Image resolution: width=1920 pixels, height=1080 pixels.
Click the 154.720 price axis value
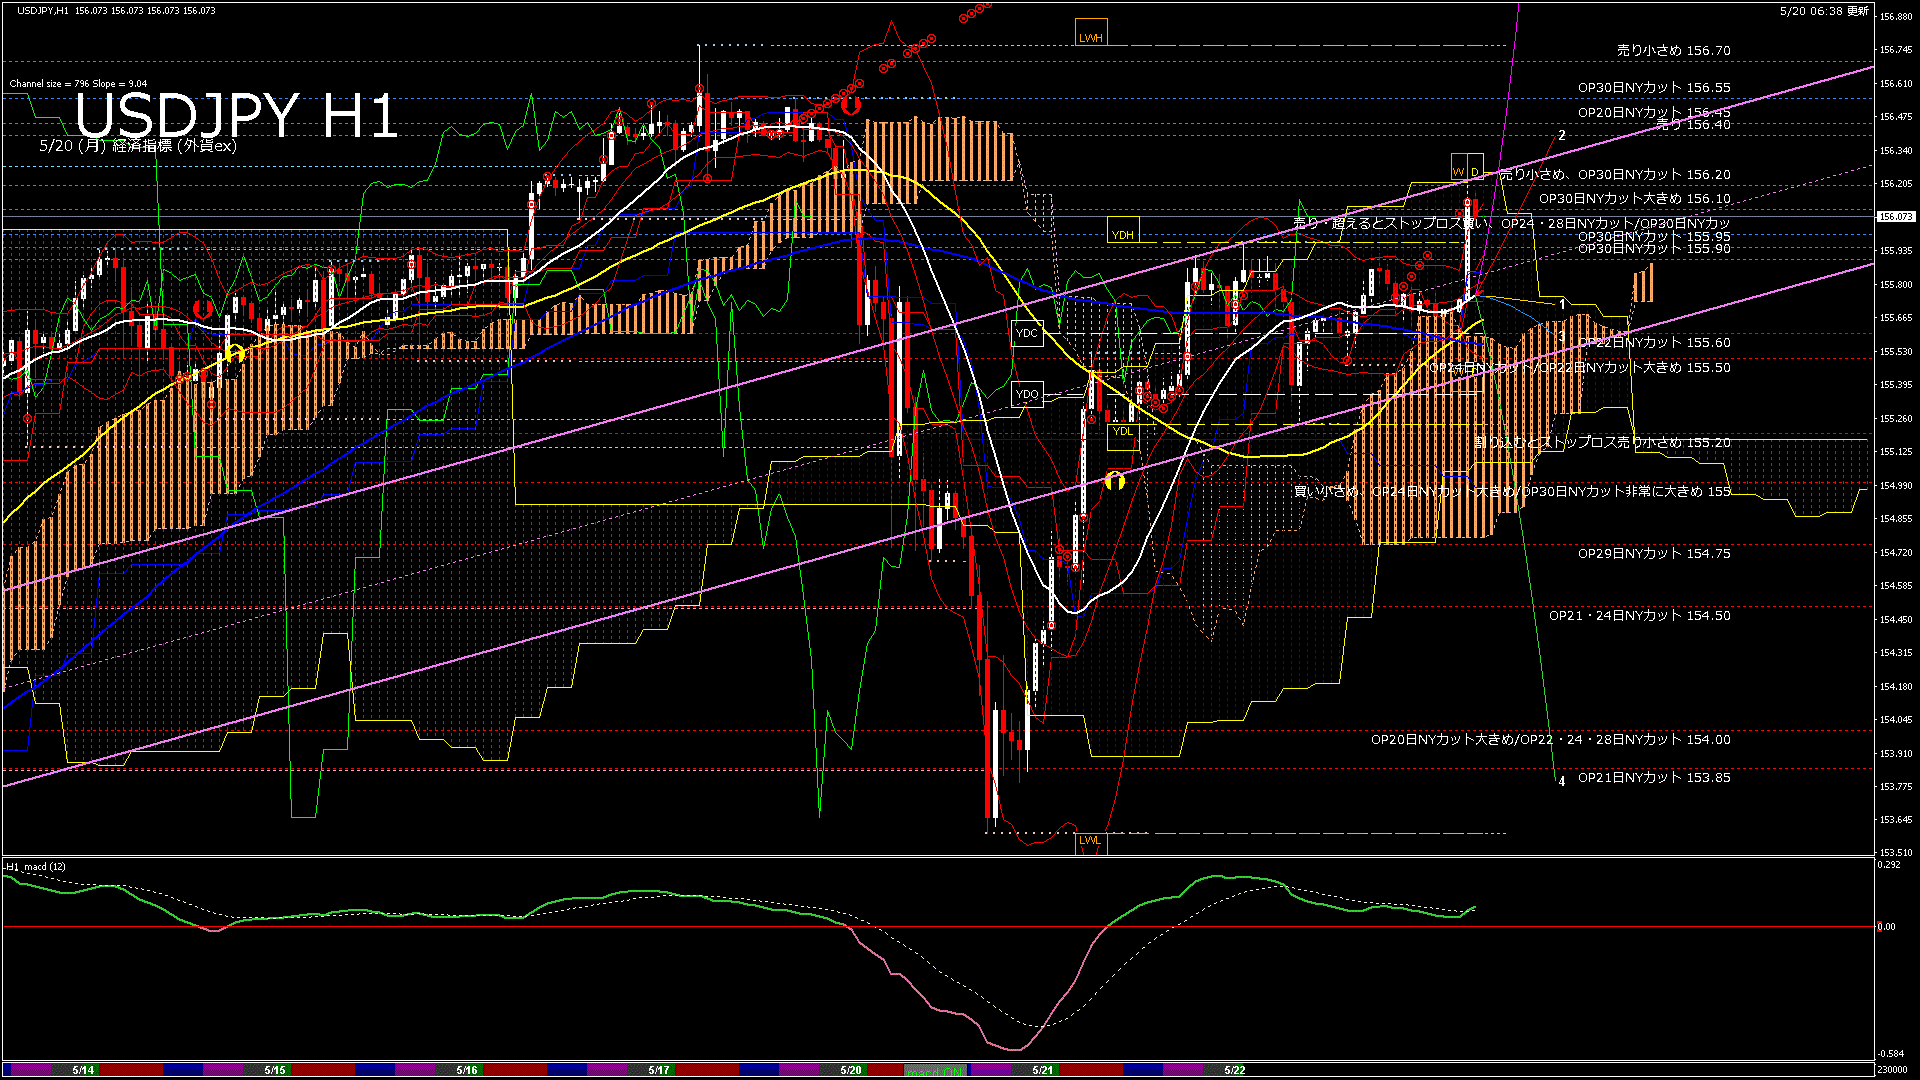point(1896,553)
